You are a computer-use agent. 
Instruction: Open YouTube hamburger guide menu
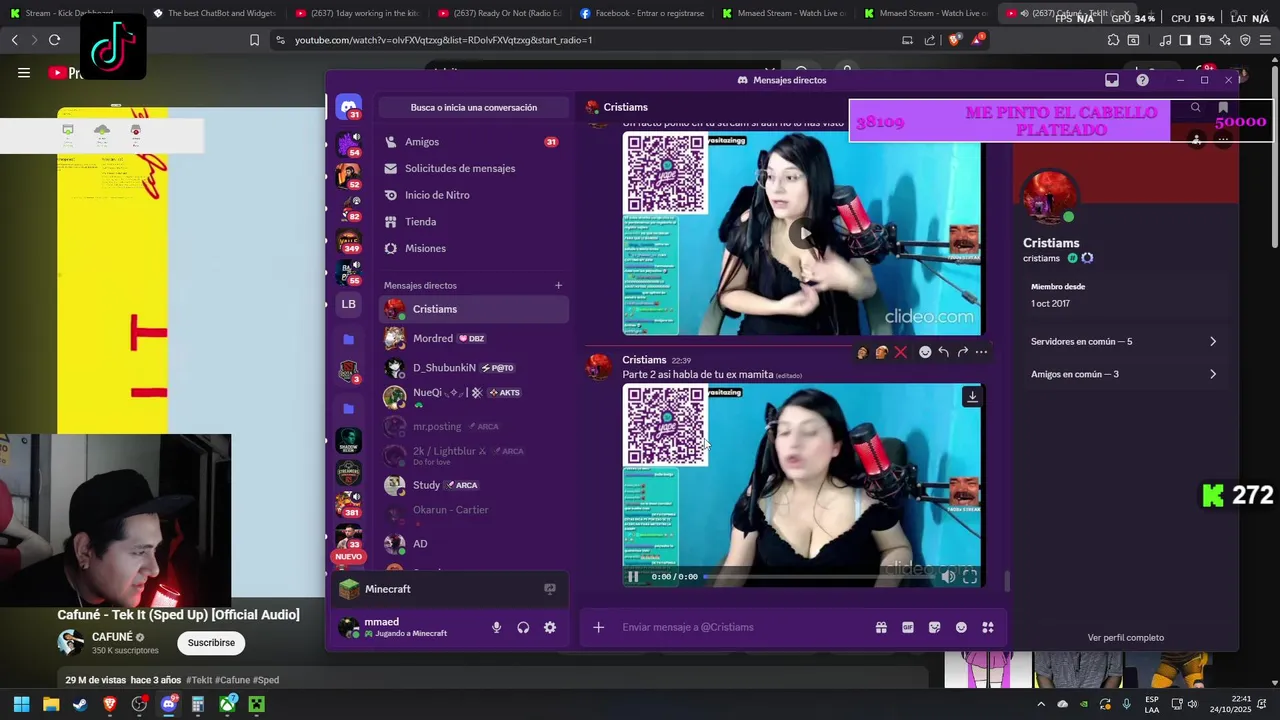point(24,73)
